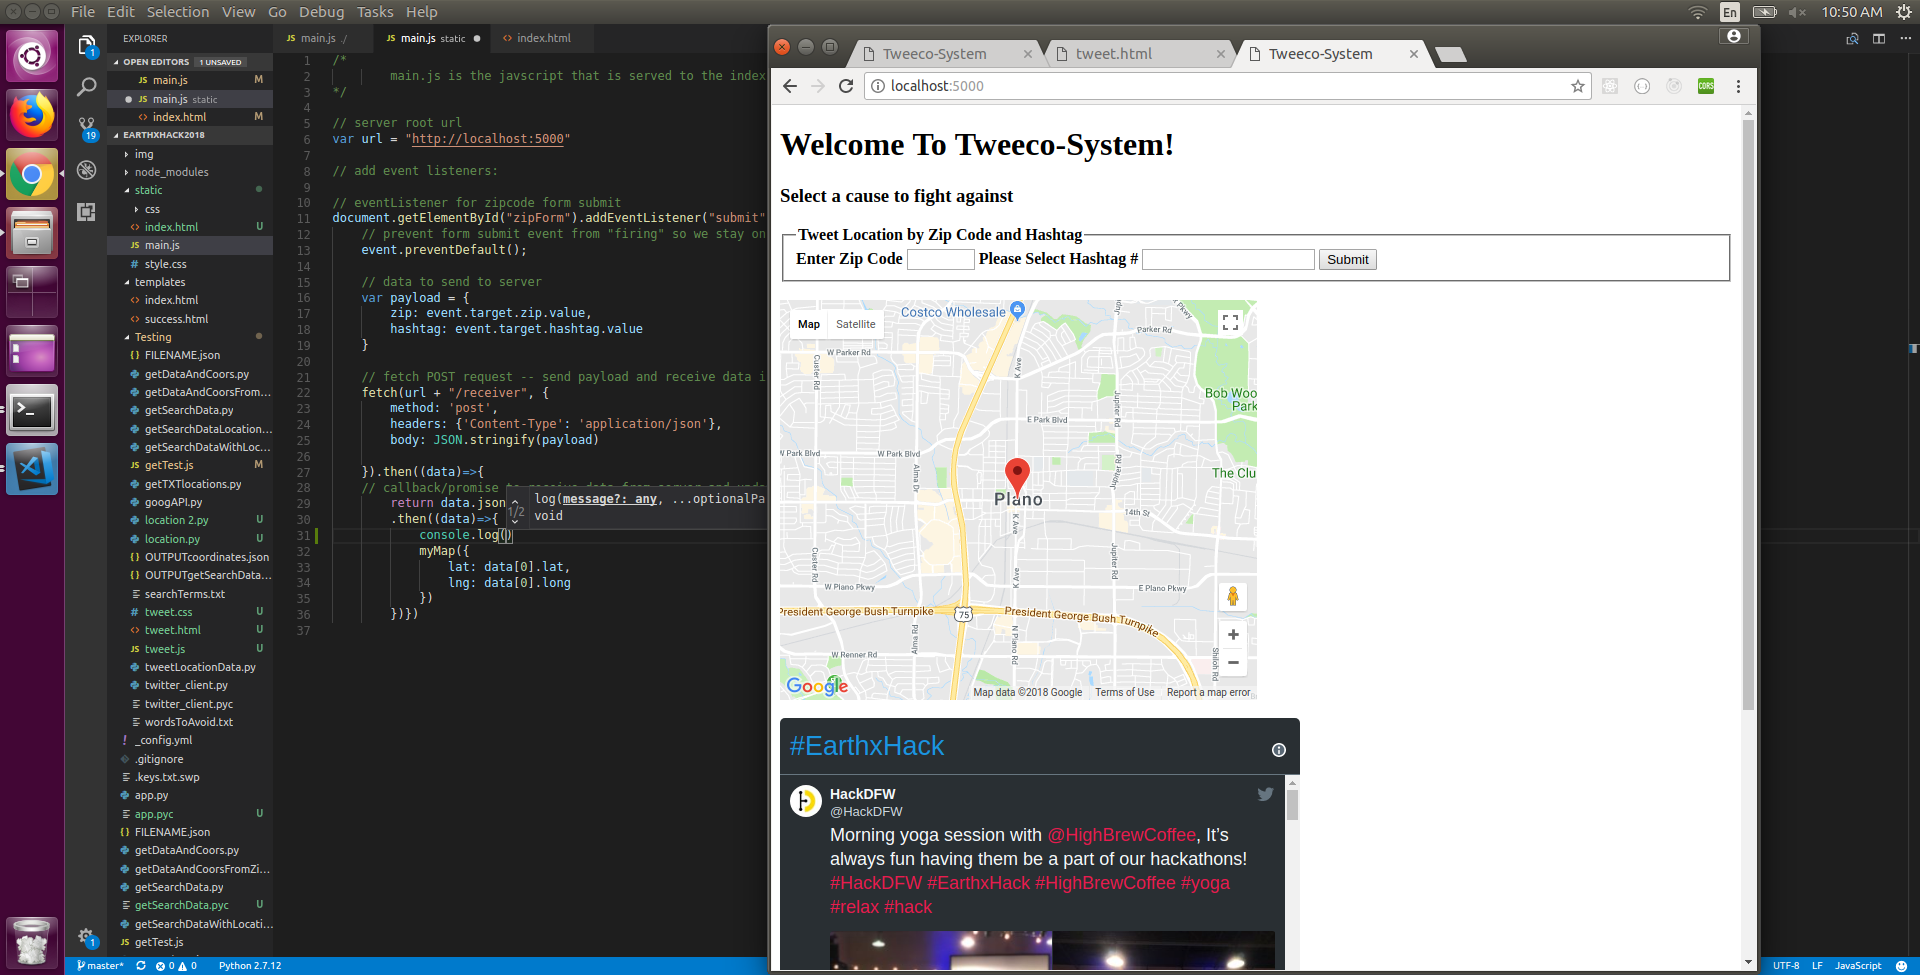
Task: Reload the localhost:5000 page
Action: tap(846, 86)
